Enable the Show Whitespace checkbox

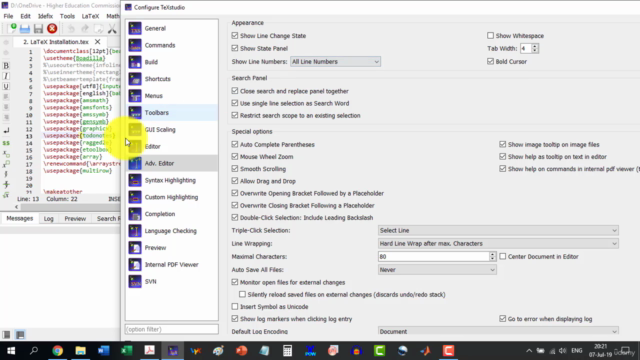click(x=490, y=36)
